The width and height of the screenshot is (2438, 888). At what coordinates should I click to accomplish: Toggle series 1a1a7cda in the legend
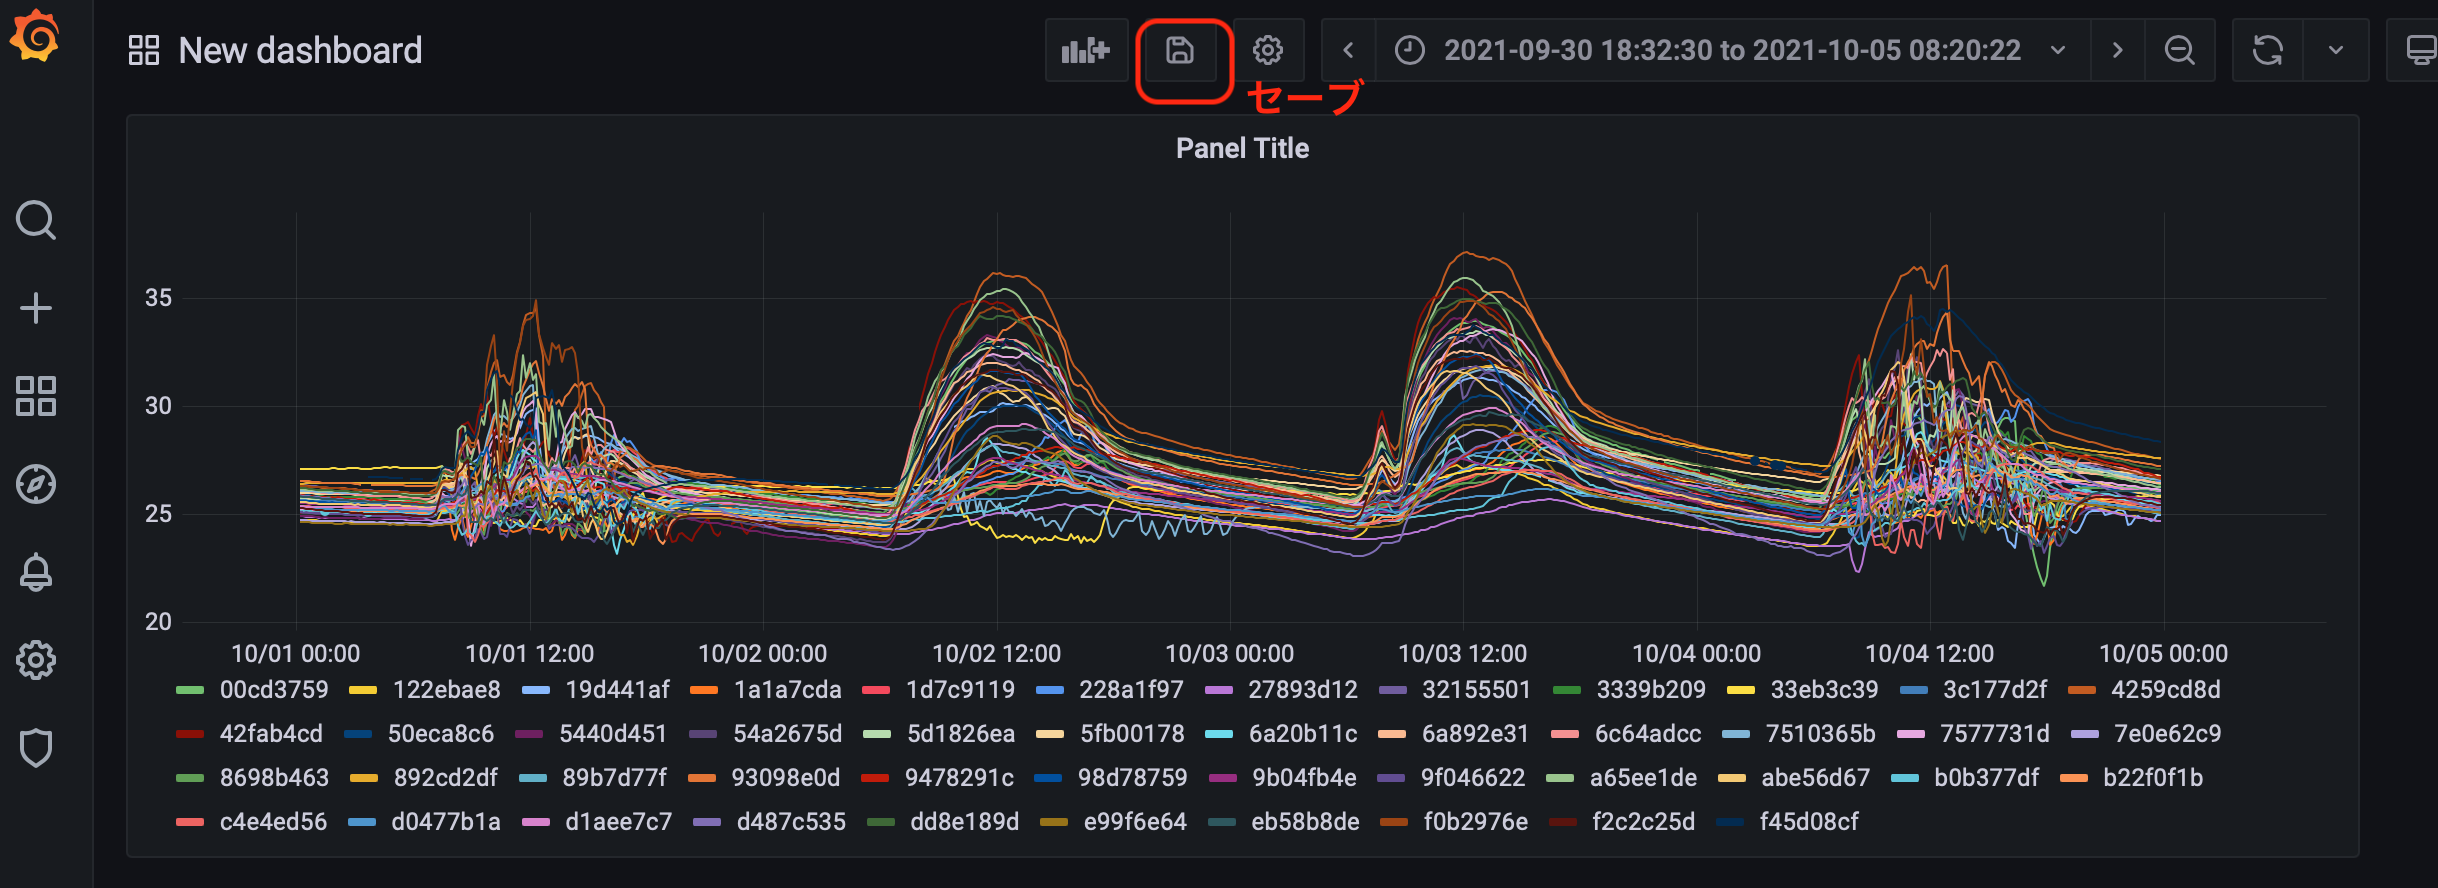point(788,690)
